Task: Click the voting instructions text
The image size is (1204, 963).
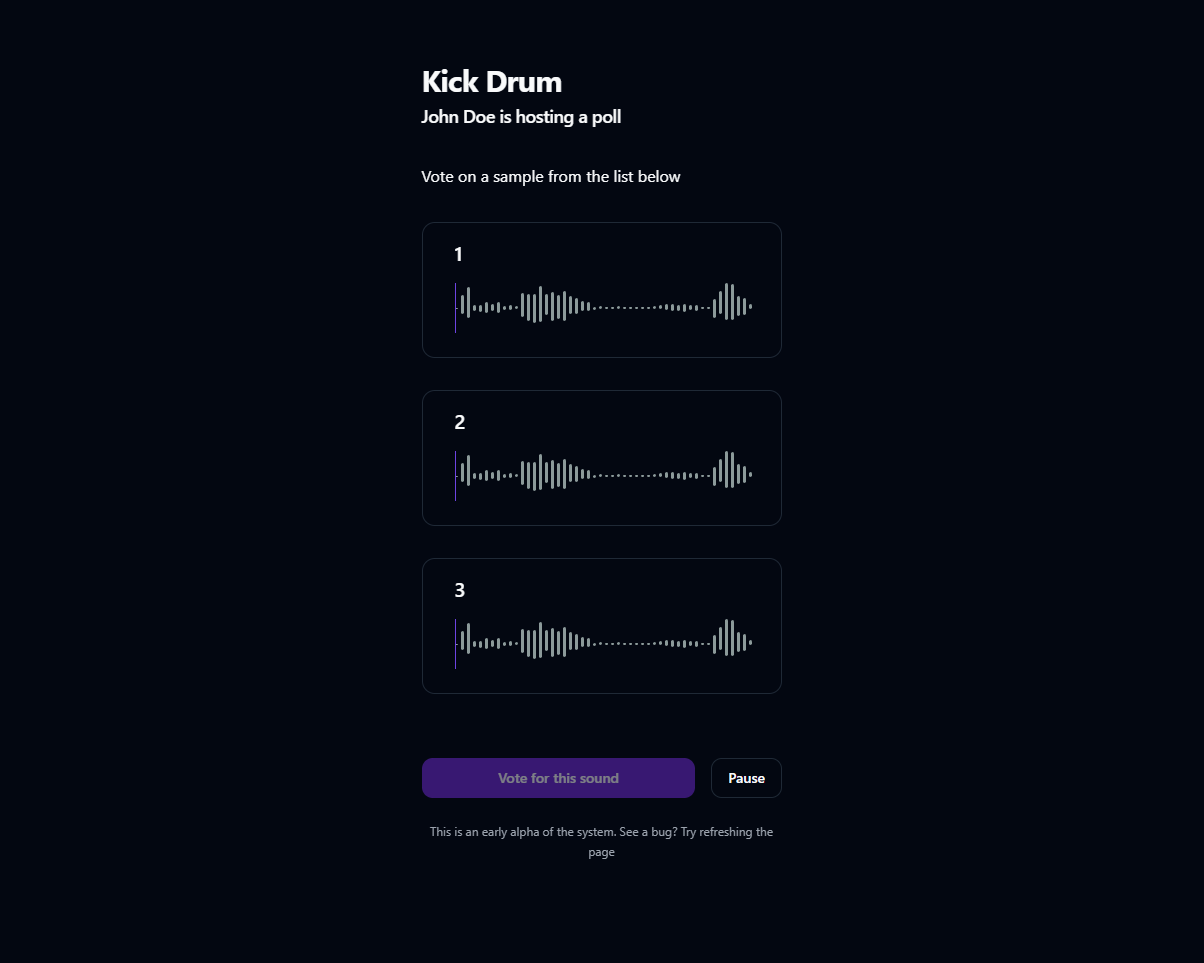Action: point(551,176)
